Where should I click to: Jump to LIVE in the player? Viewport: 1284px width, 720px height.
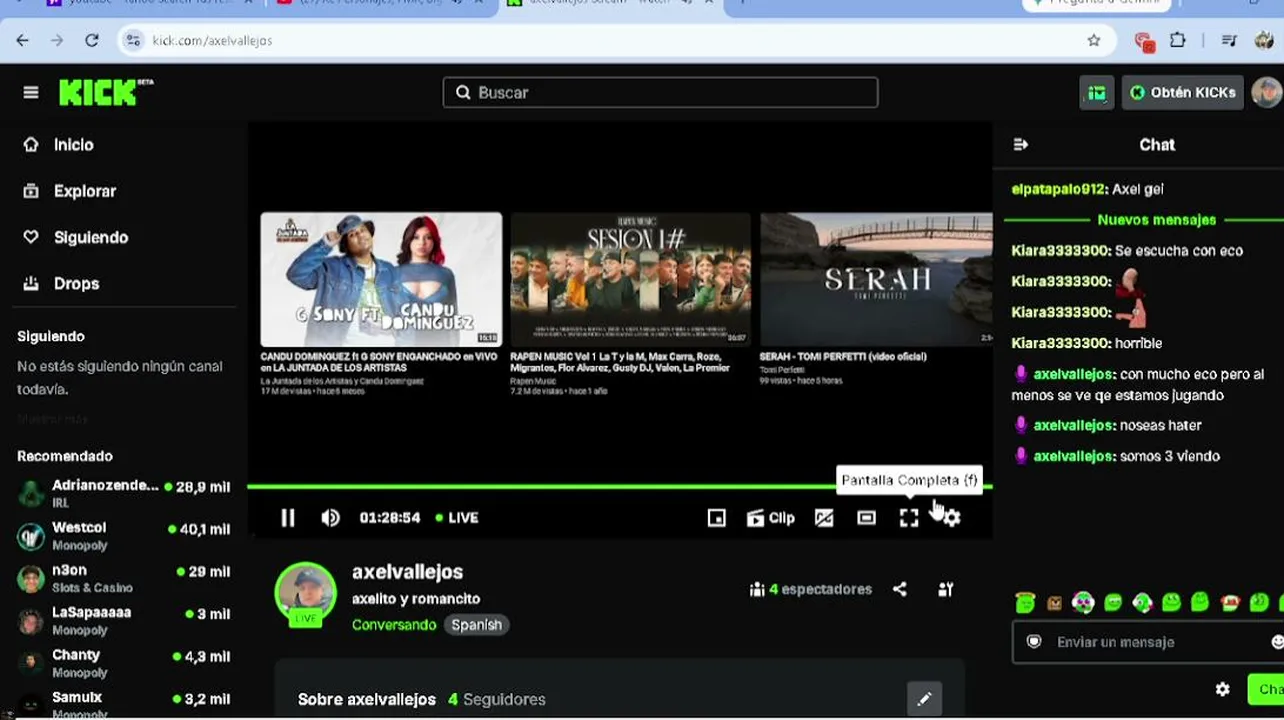(456, 517)
